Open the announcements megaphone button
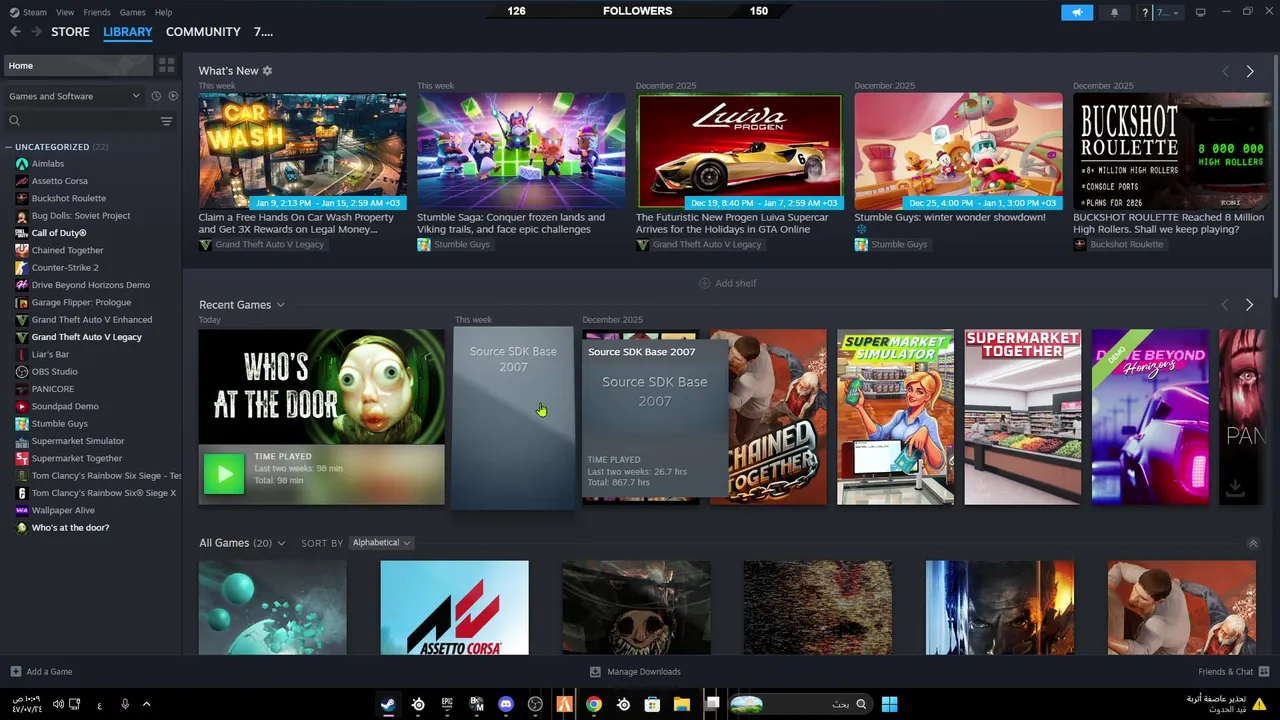 1077,12
